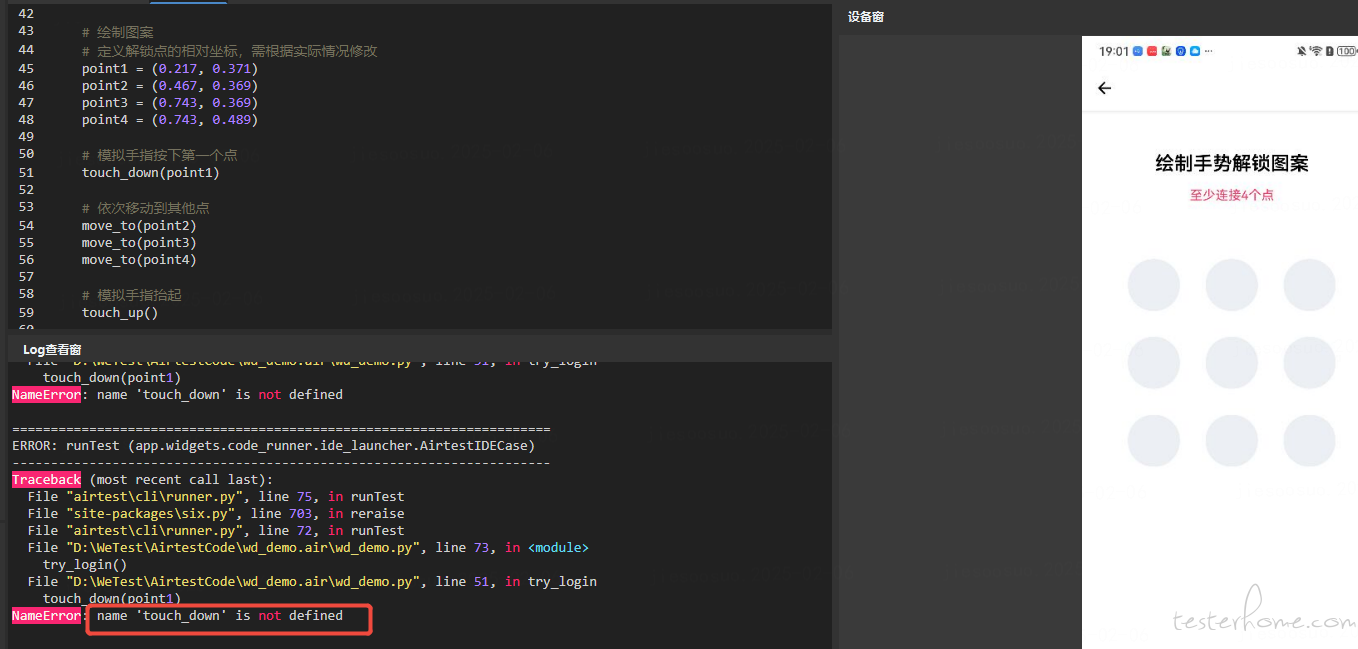Tap the top-left dot of the unlock pattern

[1154, 284]
